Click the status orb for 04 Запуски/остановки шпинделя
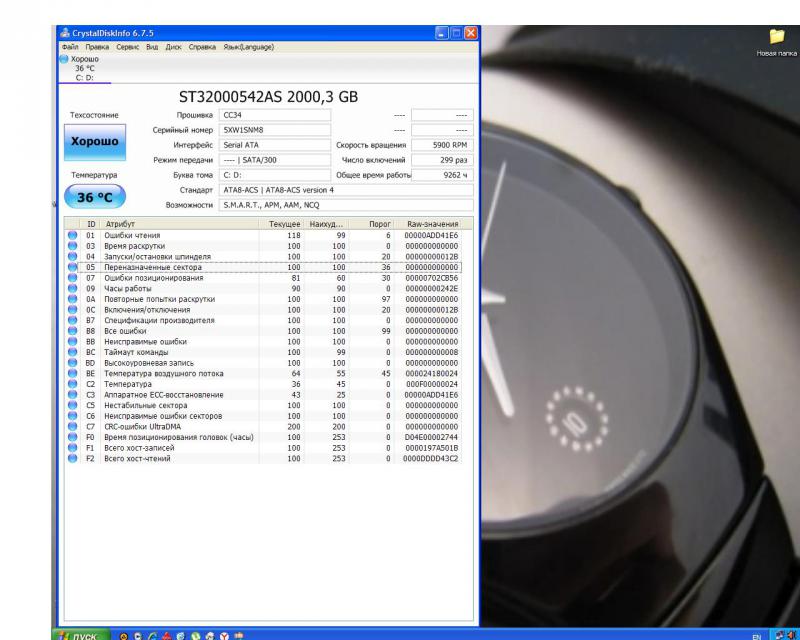The height and width of the screenshot is (640, 800). [72, 257]
